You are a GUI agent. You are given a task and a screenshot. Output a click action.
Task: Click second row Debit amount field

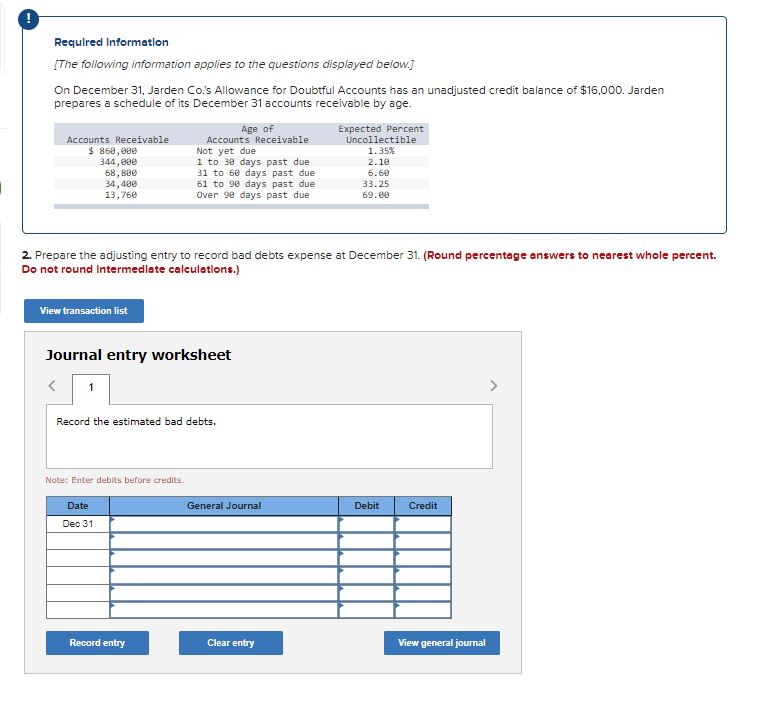[x=366, y=541]
